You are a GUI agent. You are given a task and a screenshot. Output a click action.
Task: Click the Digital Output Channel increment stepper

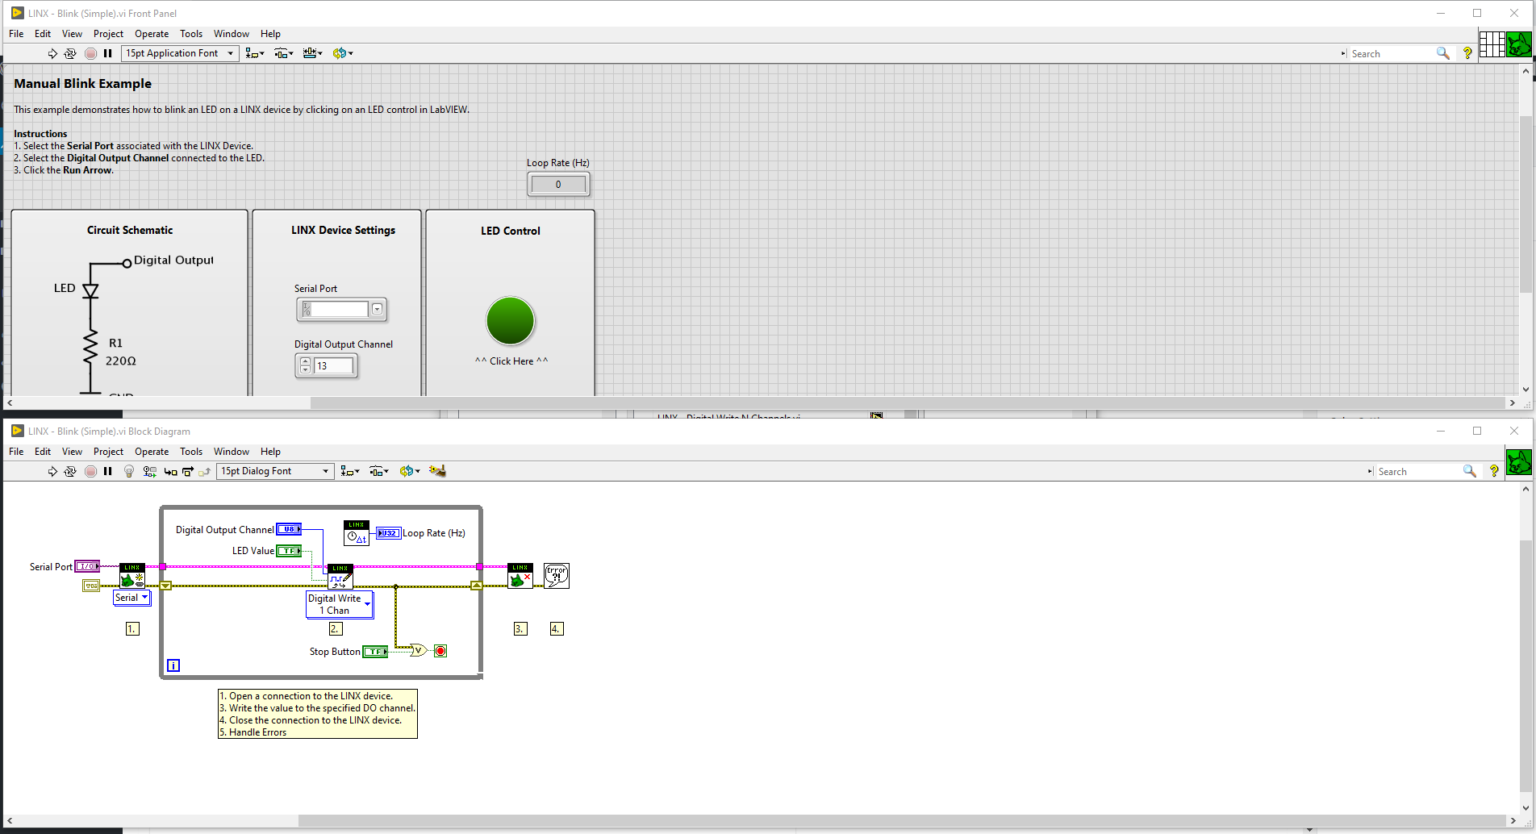(x=305, y=362)
